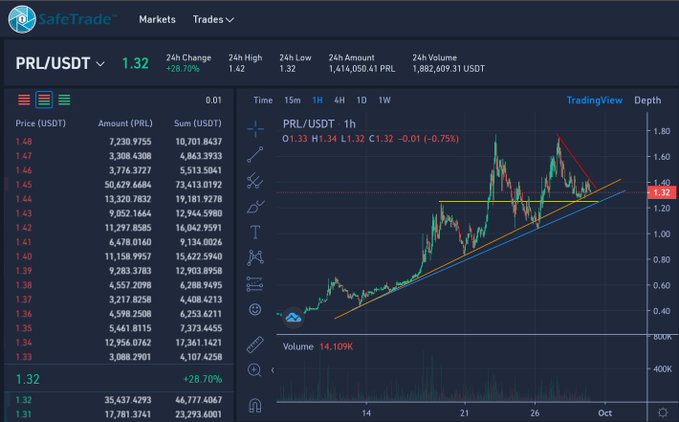Screen dimensions: 679x422
Task: Show sell orders only in order book
Action: click(24, 100)
